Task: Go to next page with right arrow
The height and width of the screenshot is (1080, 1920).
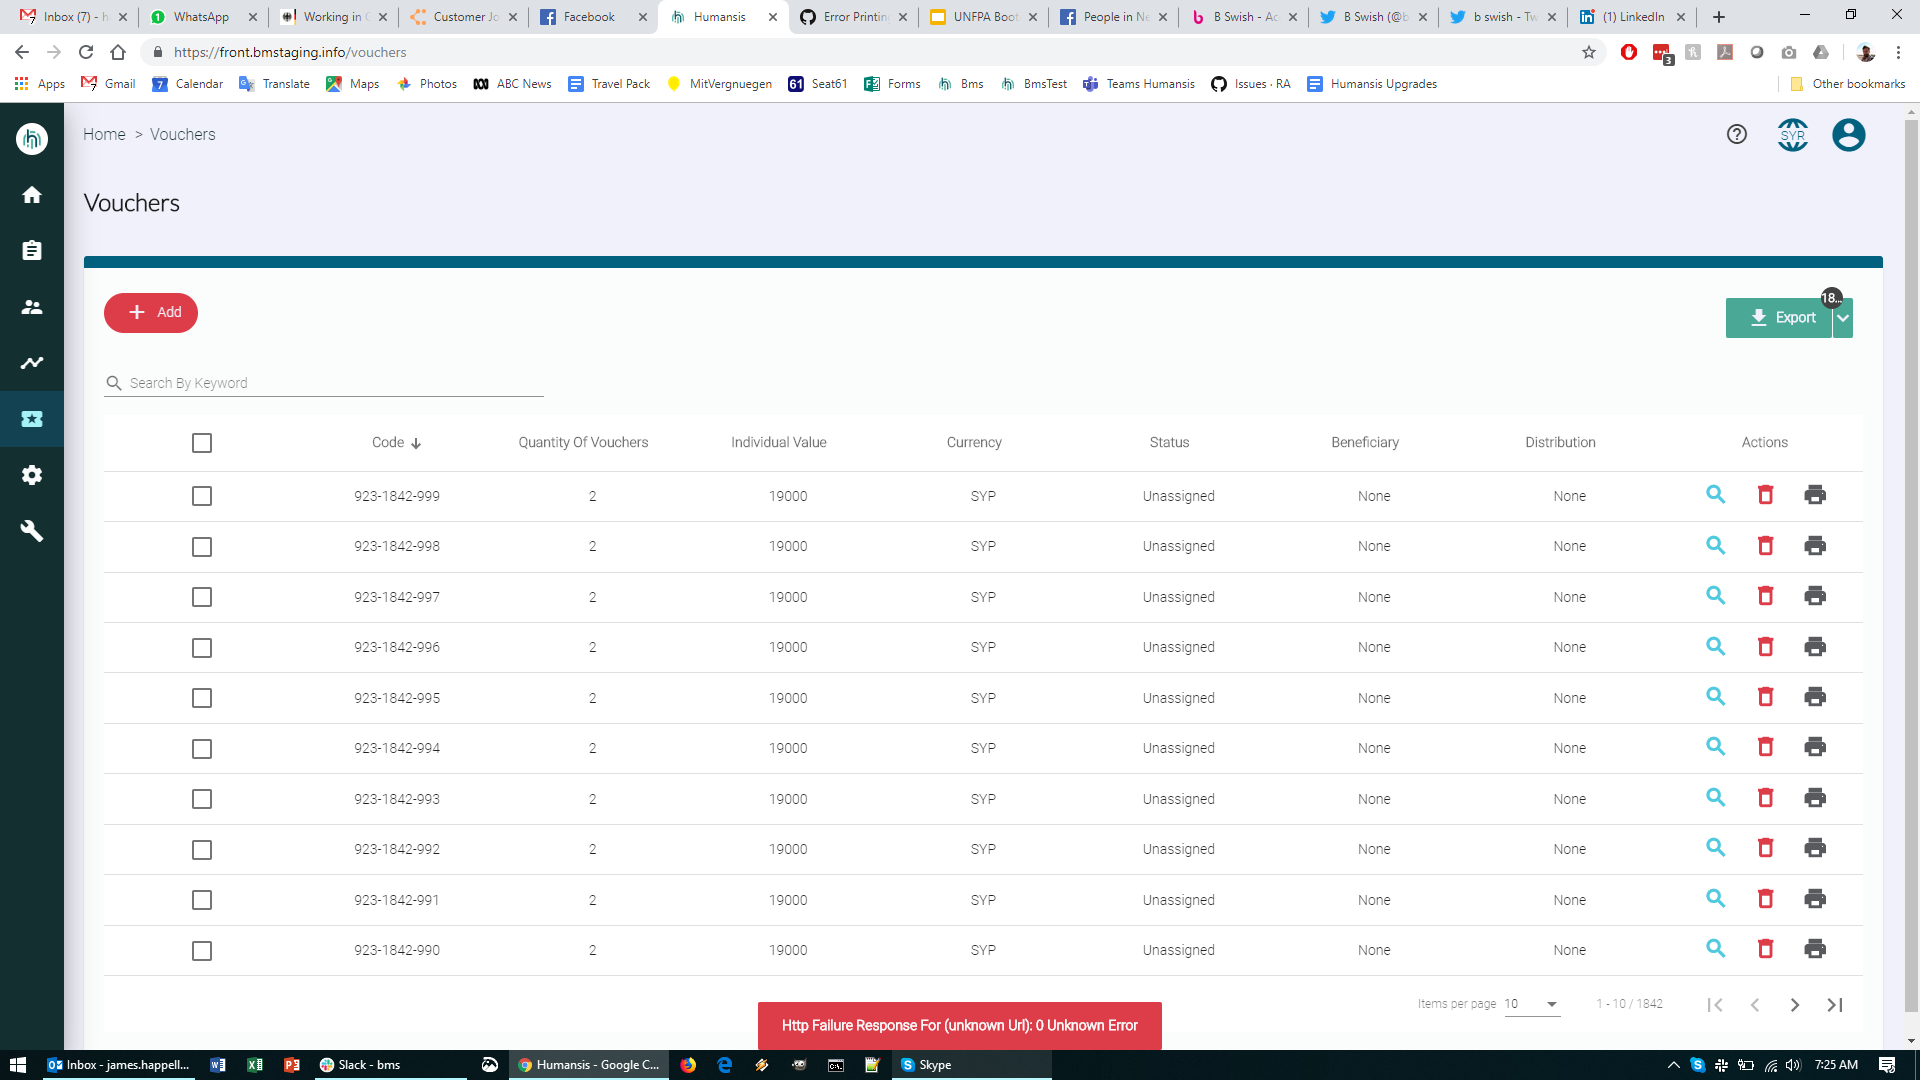Action: click(1795, 1005)
